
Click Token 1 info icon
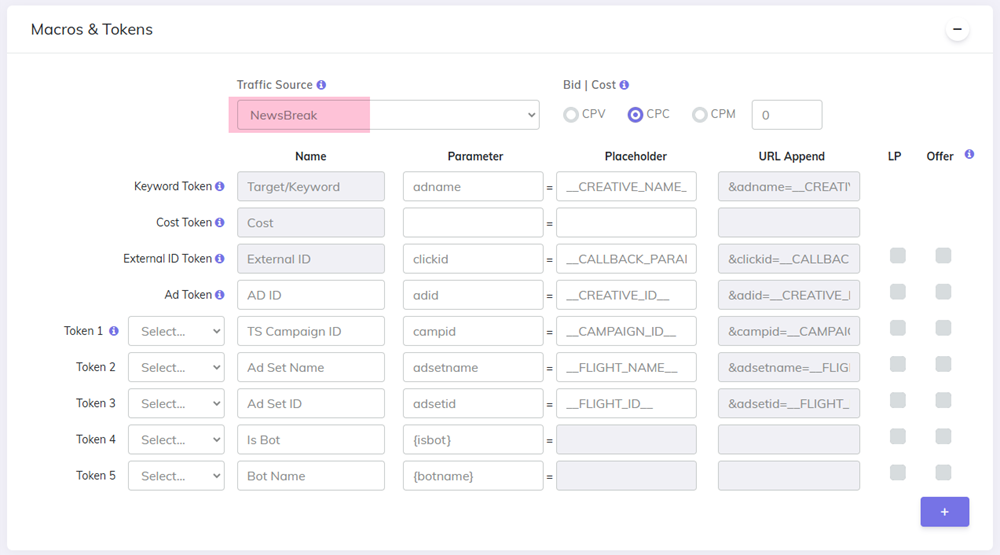click(114, 331)
